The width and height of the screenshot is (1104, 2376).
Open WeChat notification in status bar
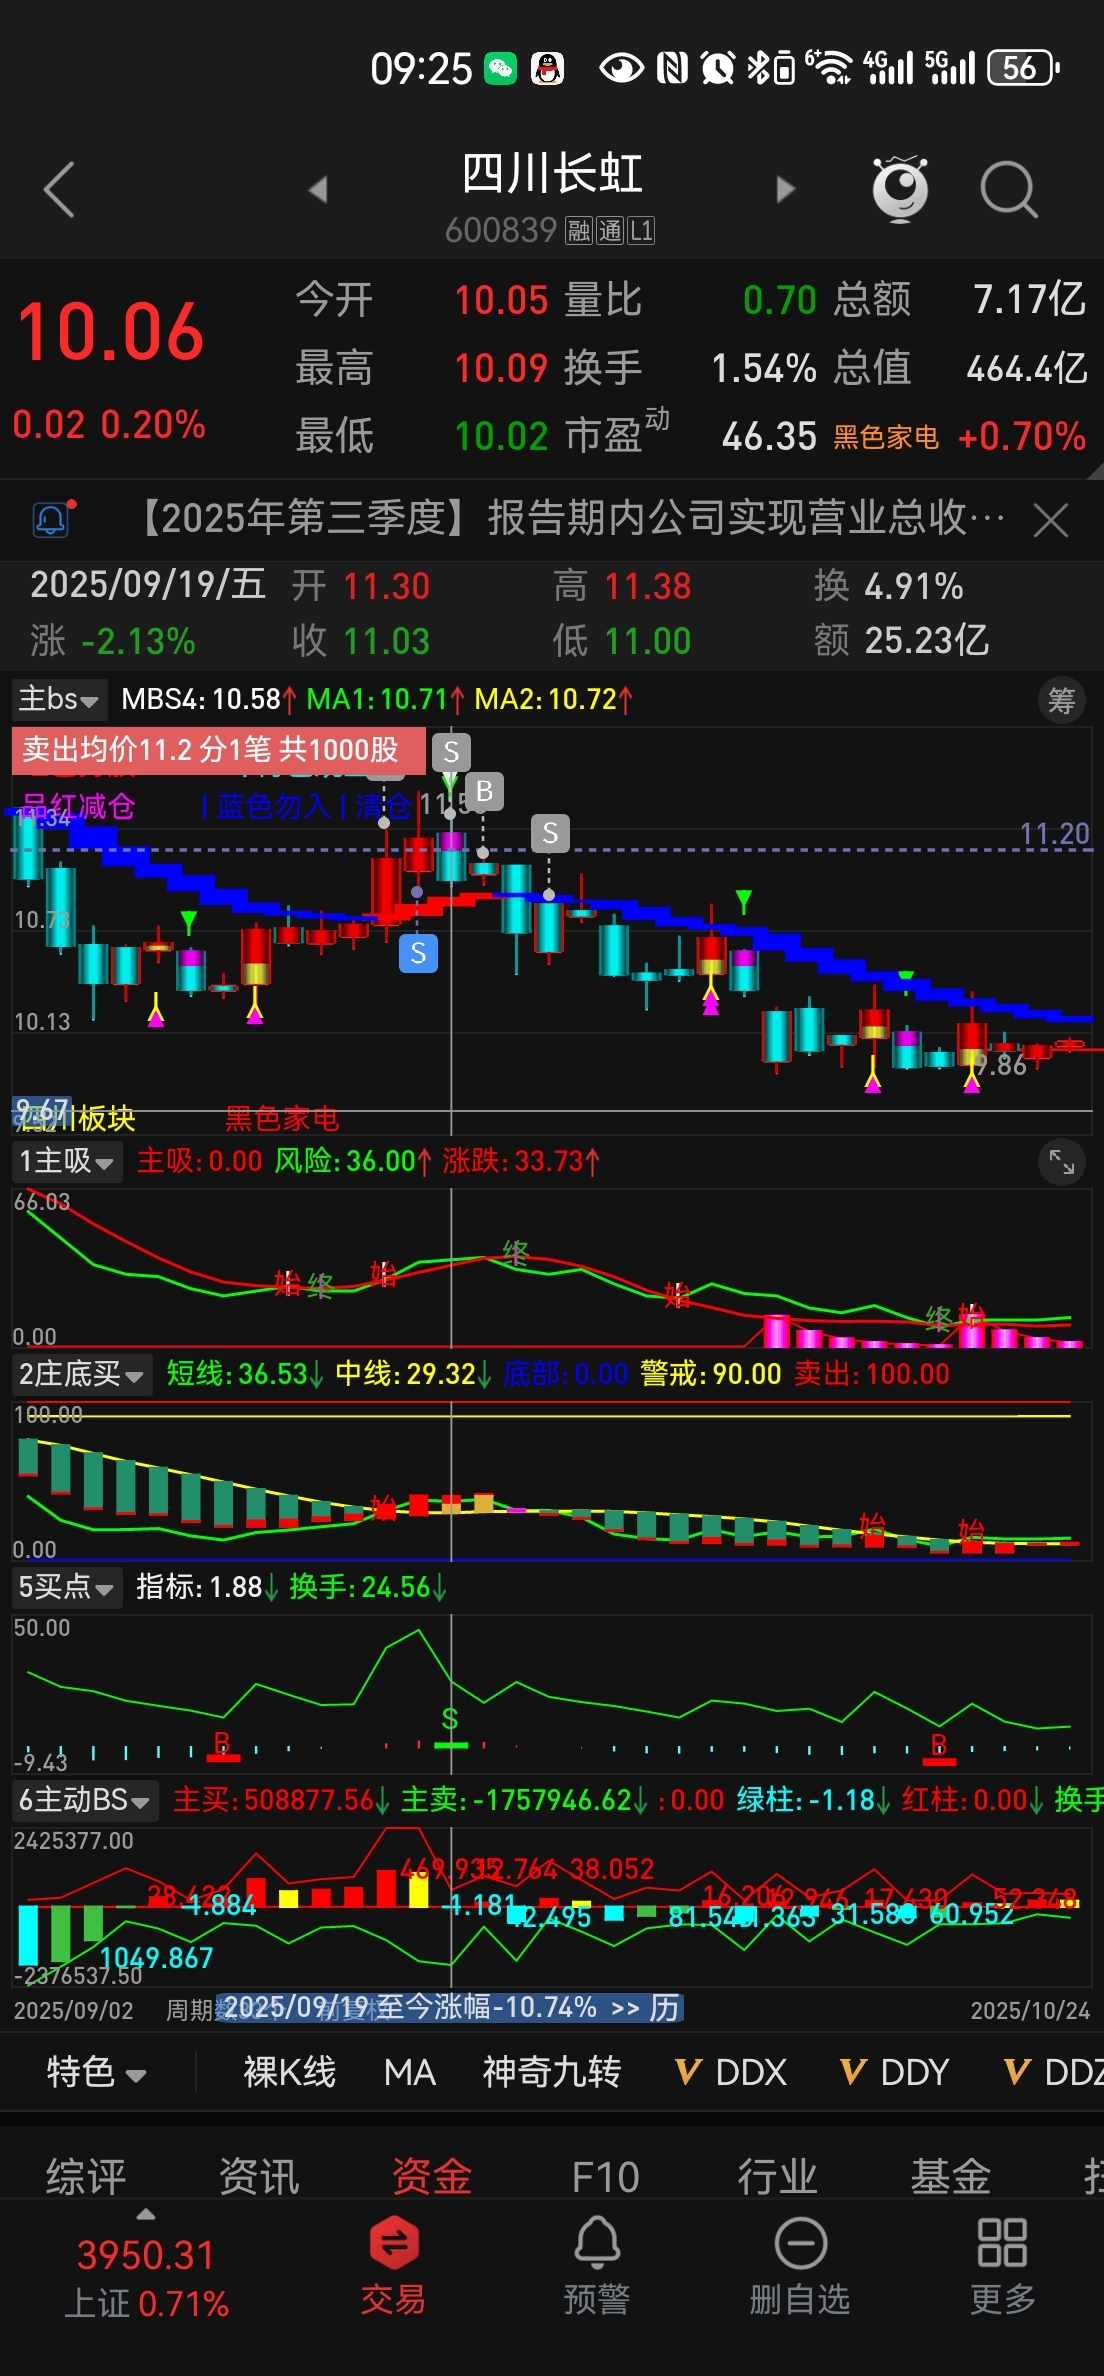pos(500,68)
